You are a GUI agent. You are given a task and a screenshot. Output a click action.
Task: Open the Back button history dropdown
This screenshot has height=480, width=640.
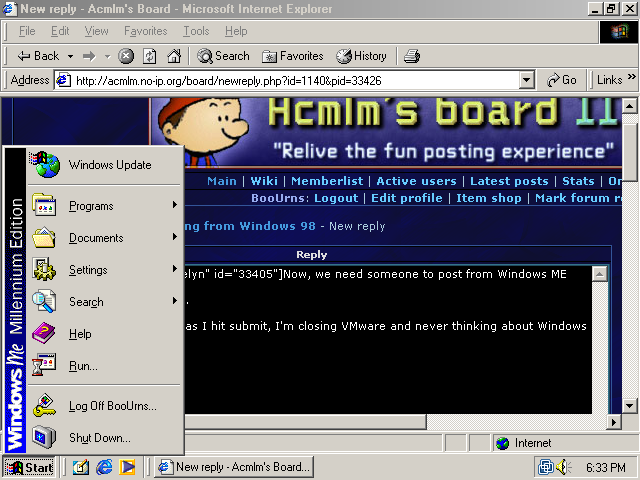point(70,56)
